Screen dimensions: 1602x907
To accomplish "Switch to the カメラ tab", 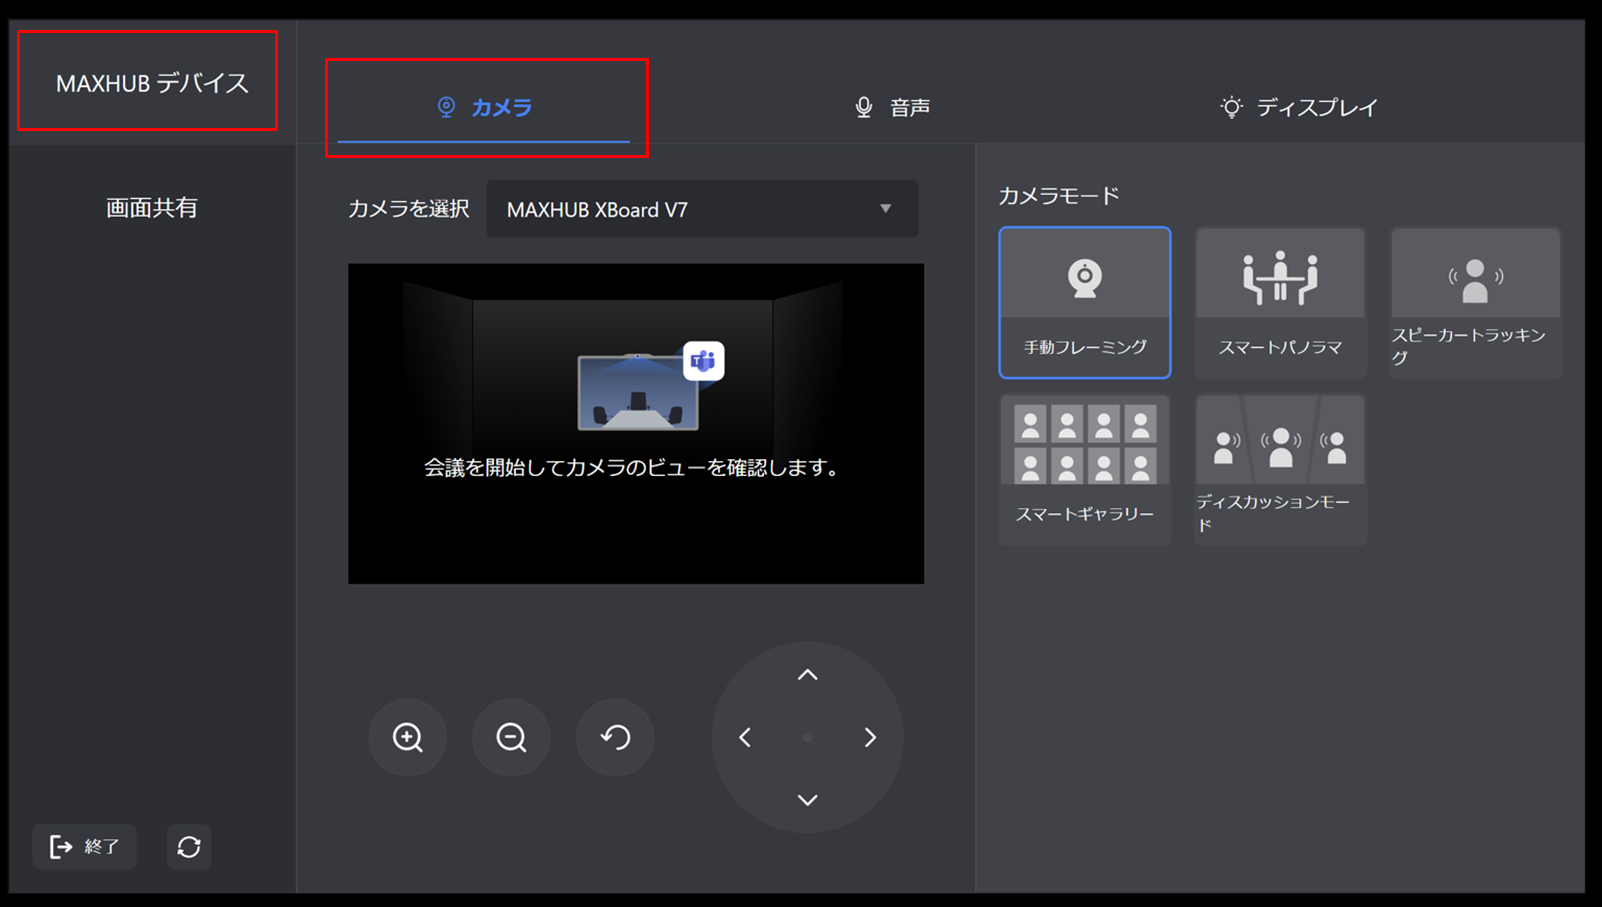I will (x=485, y=107).
